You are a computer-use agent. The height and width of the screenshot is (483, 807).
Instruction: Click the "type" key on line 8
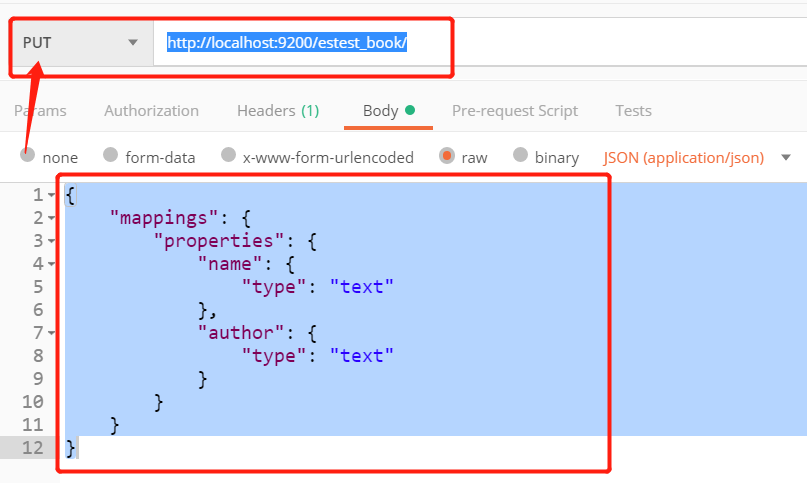[x=274, y=356]
